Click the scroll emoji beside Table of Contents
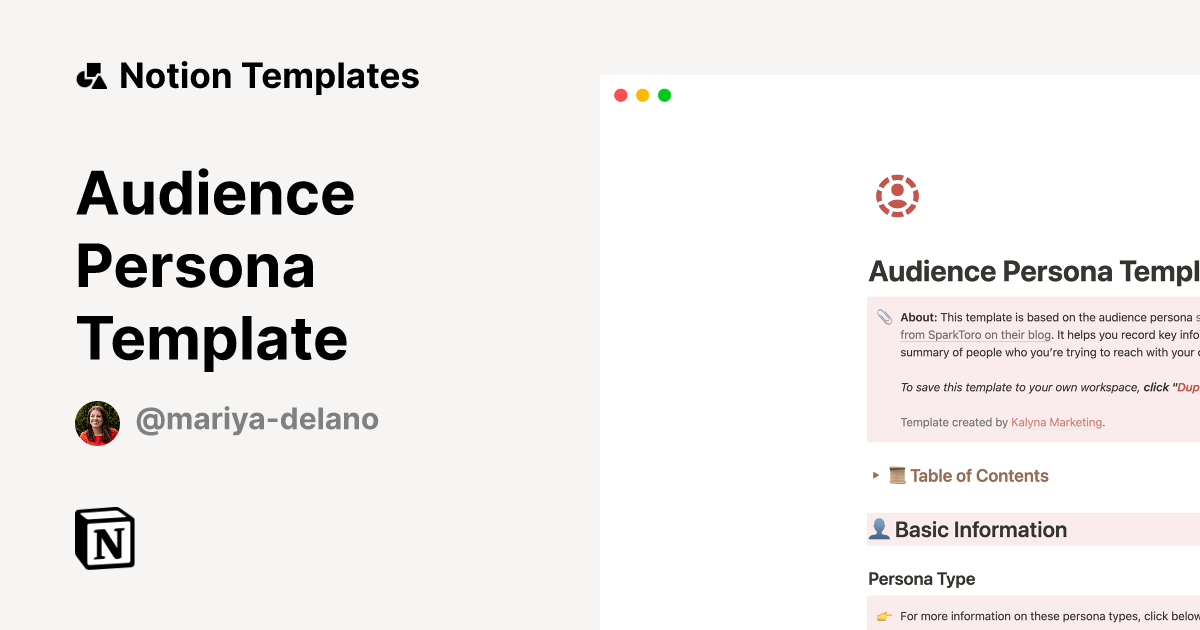 [897, 476]
